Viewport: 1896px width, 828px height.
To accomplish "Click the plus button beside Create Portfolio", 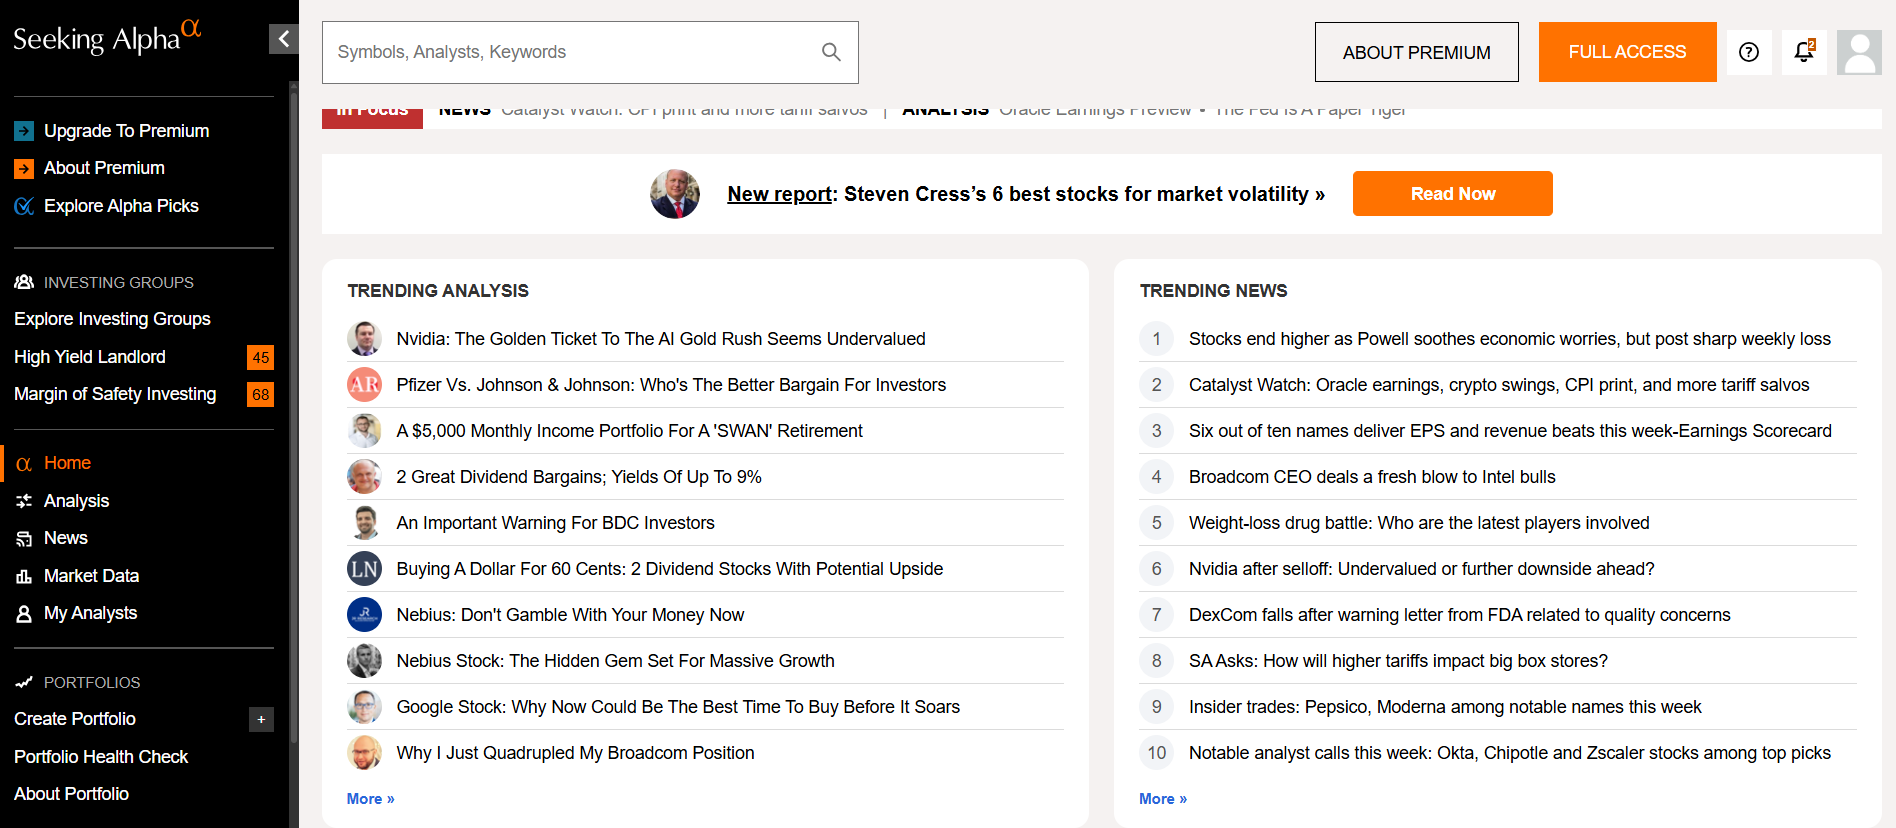I will click(x=261, y=719).
